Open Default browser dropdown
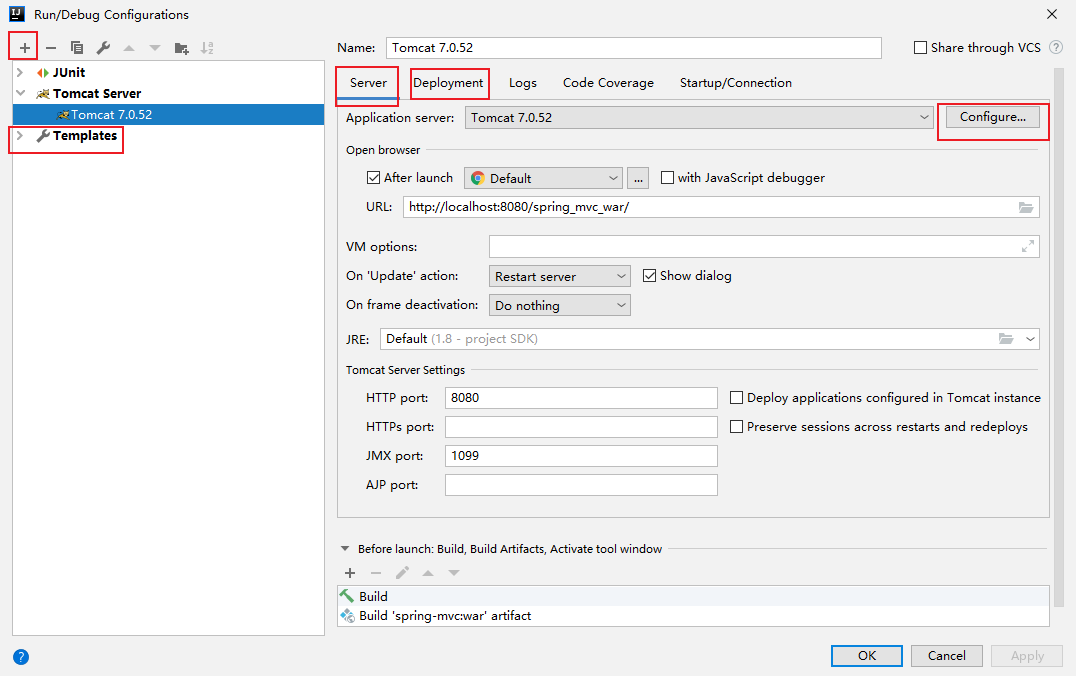This screenshot has height=676, width=1076. (543, 178)
